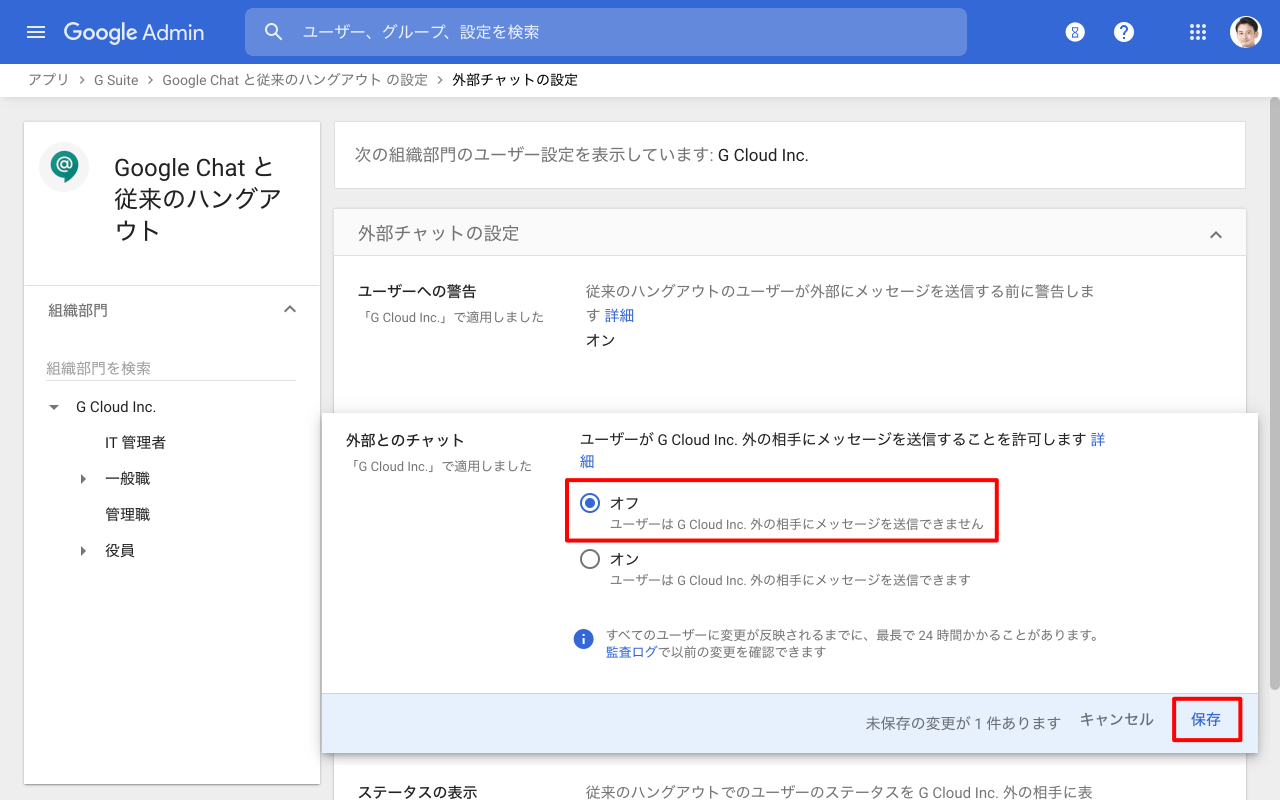Screen dimensions: 1280x800
Task: Select G Cloud Inc. organization
Action: [116, 407]
